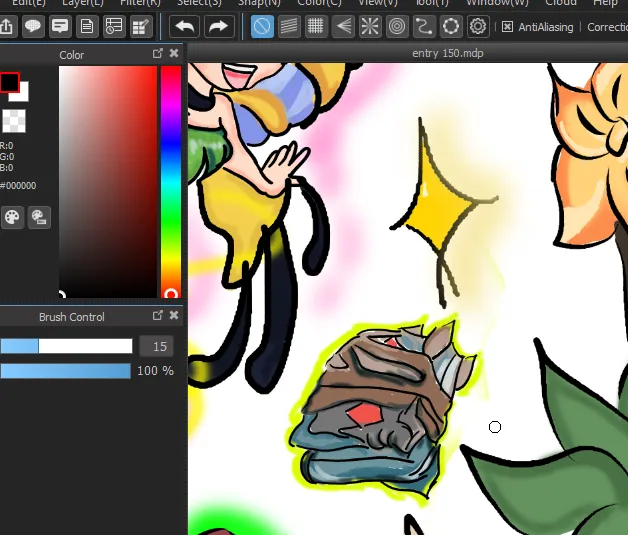This screenshot has width=628, height=535.
Task: Close the Brush Control panel
Action: pyautogui.click(x=174, y=316)
